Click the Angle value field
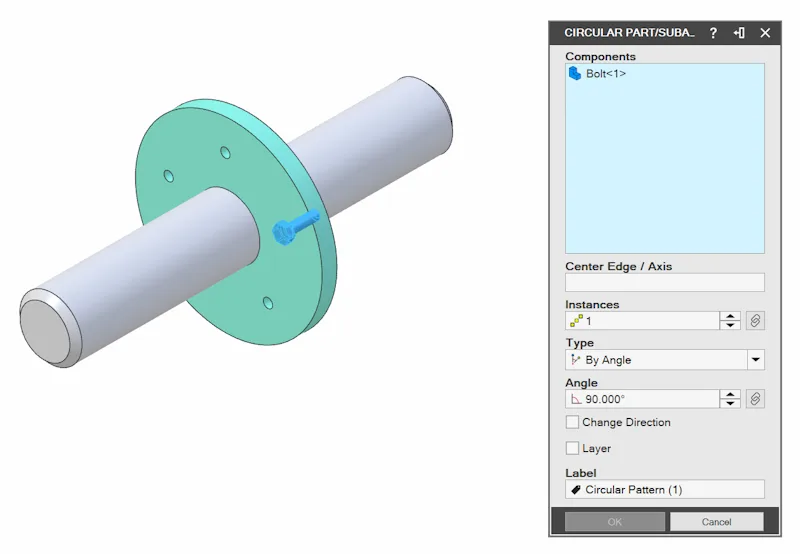Image resolution: width=800 pixels, height=554 pixels. coord(642,399)
